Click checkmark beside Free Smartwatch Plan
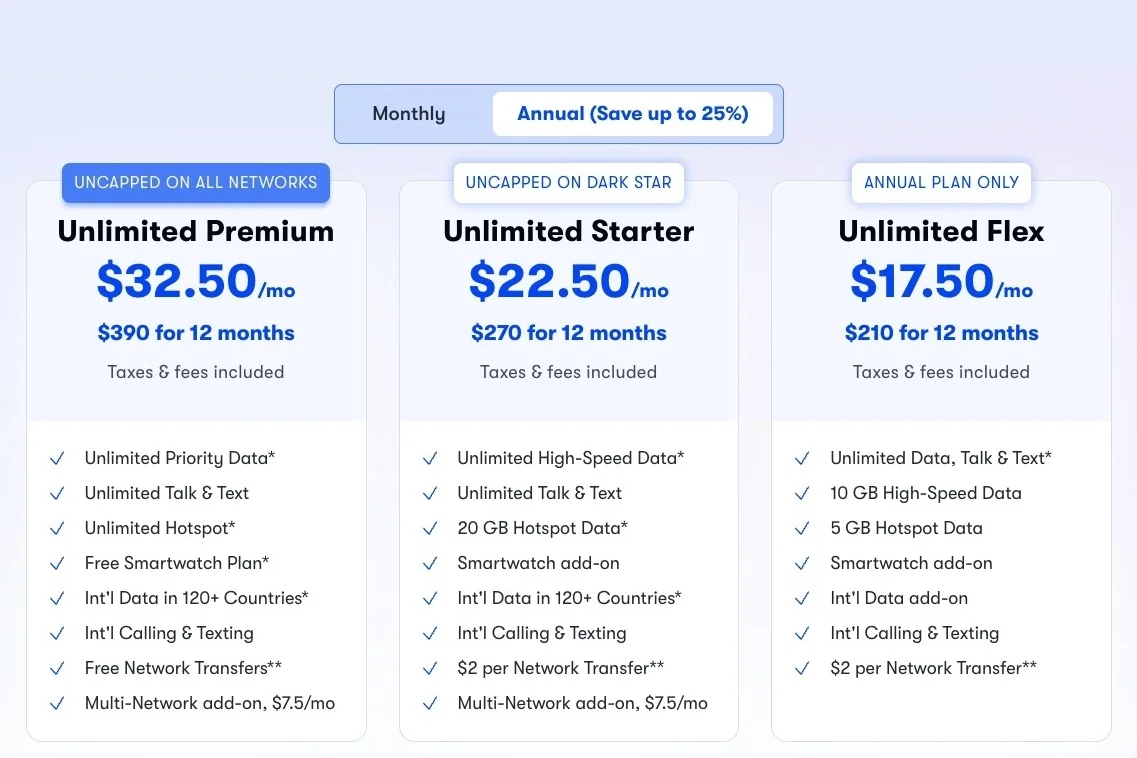Viewport: 1137px width, 758px height. [57, 564]
